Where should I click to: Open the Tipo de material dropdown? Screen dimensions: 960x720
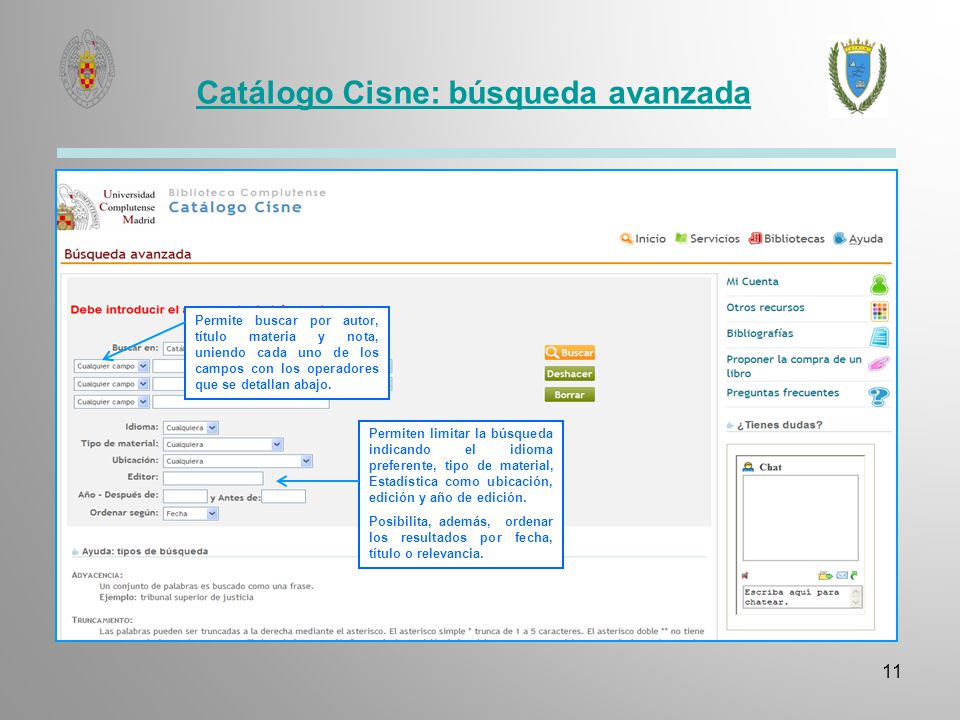coord(223,444)
